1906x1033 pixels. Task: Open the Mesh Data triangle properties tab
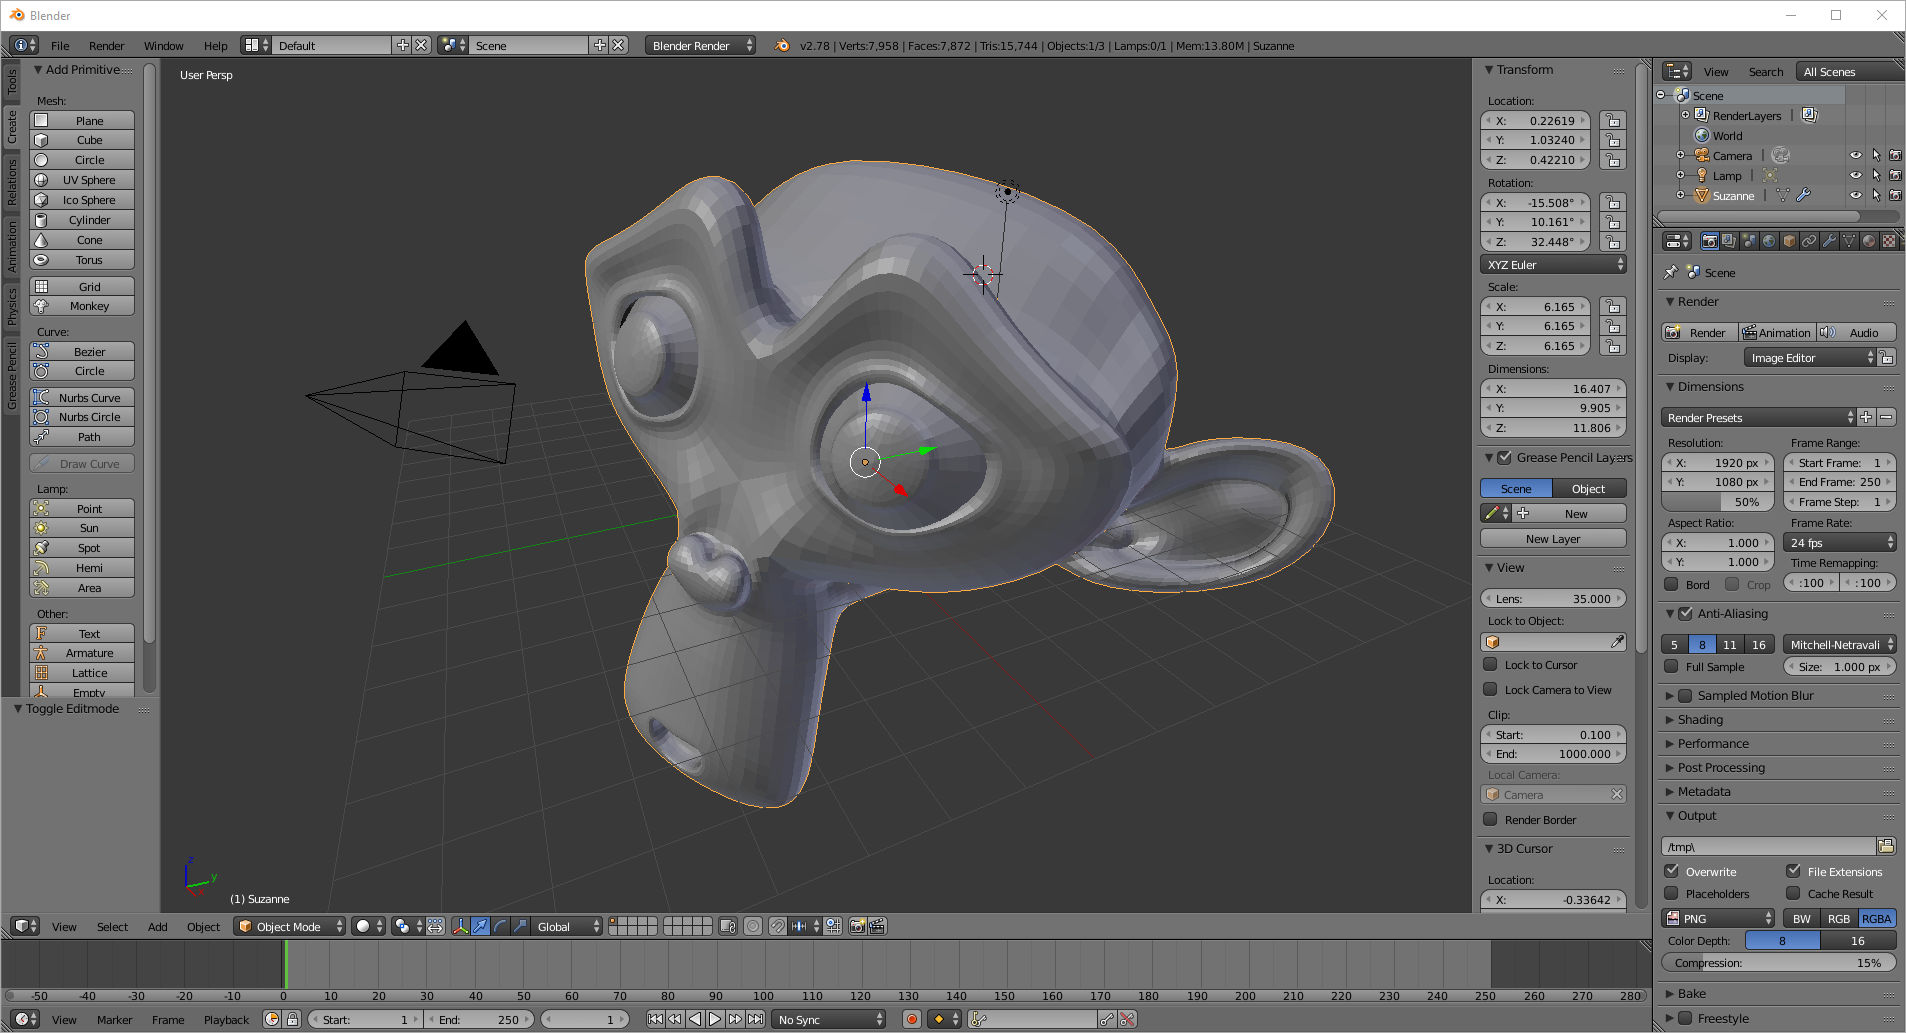(1849, 241)
